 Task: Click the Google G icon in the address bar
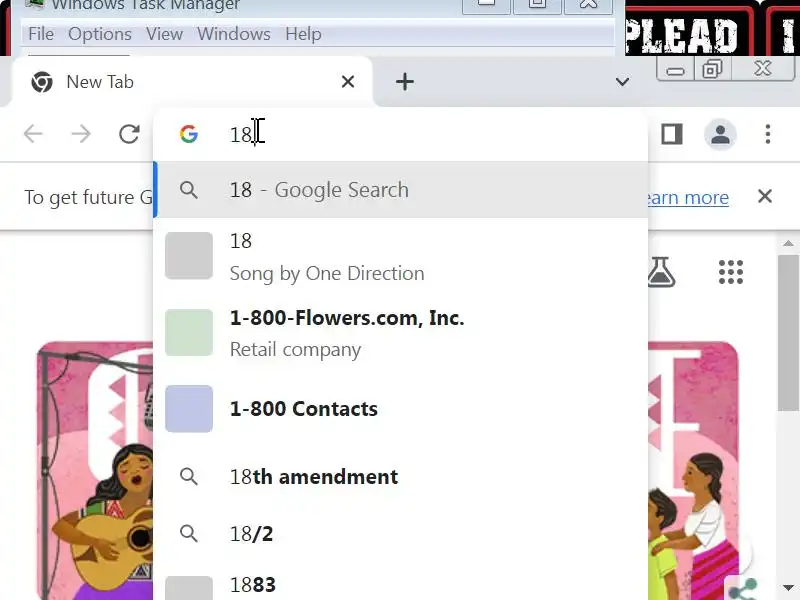(x=189, y=134)
